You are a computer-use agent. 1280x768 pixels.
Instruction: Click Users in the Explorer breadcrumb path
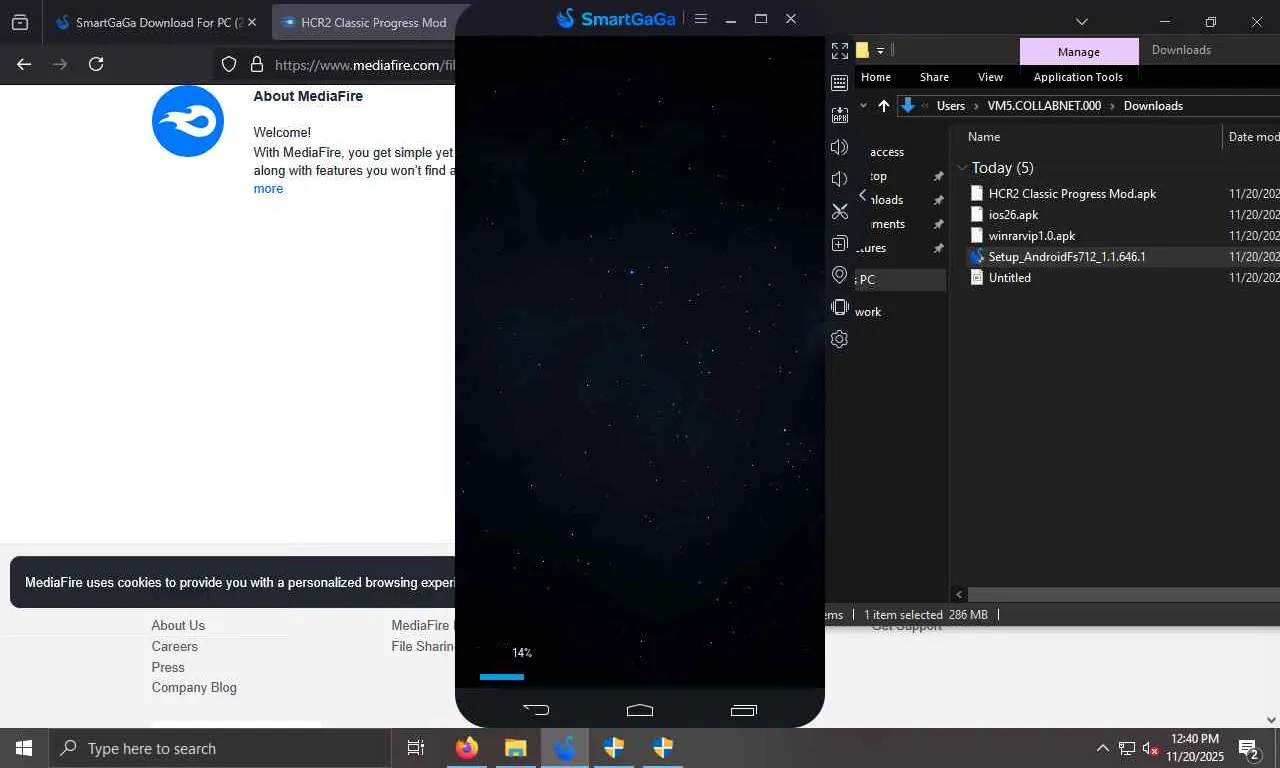coord(951,106)
